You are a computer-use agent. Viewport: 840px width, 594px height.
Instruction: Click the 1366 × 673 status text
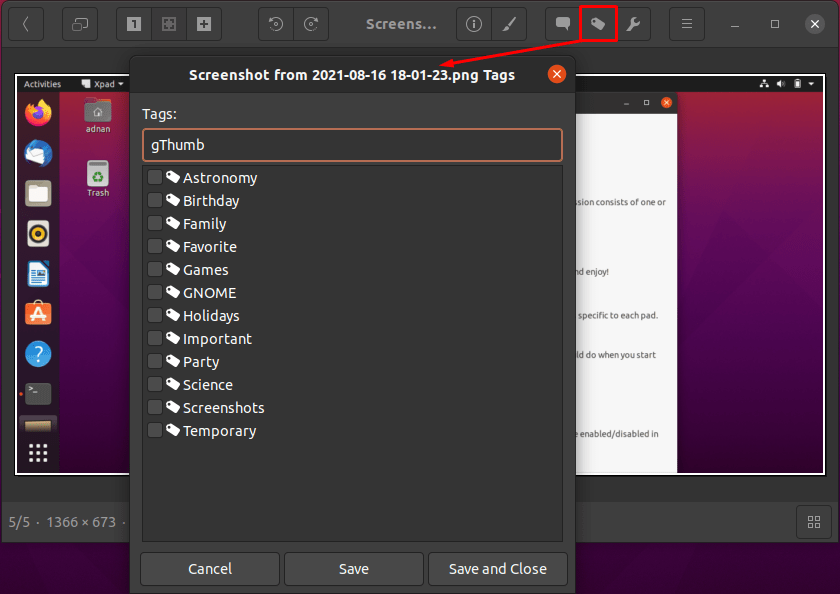[x=81, y=522]
